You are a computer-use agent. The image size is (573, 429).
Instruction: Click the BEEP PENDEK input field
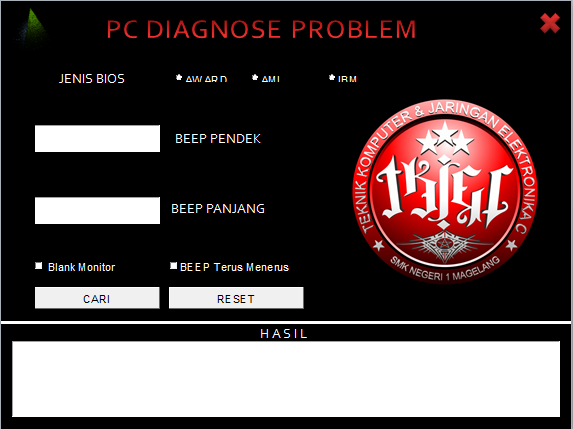click(97, 138)
